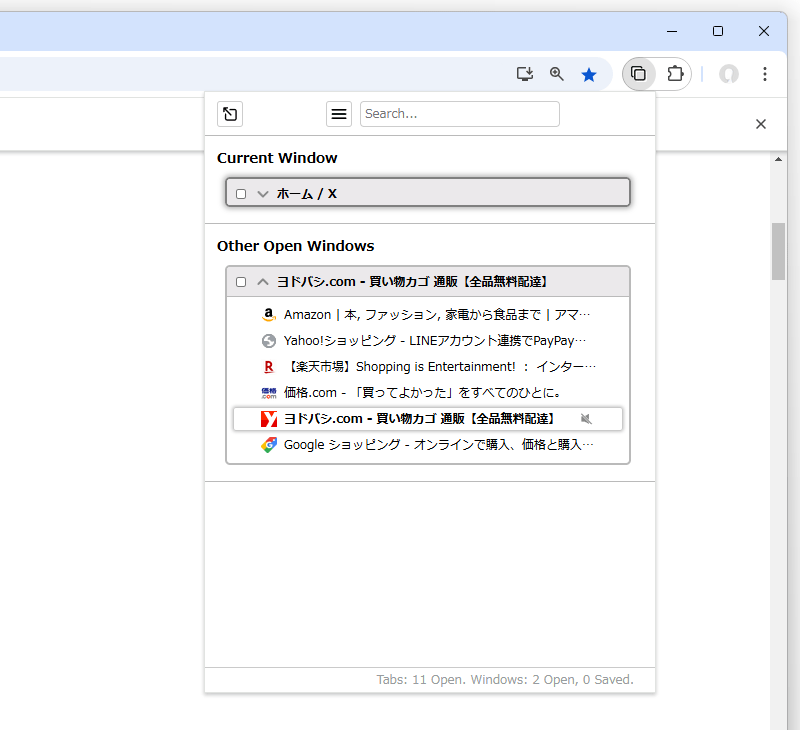
Task: Open the Extensions puzzle piece icon
Action: click(x=675, y=74)
